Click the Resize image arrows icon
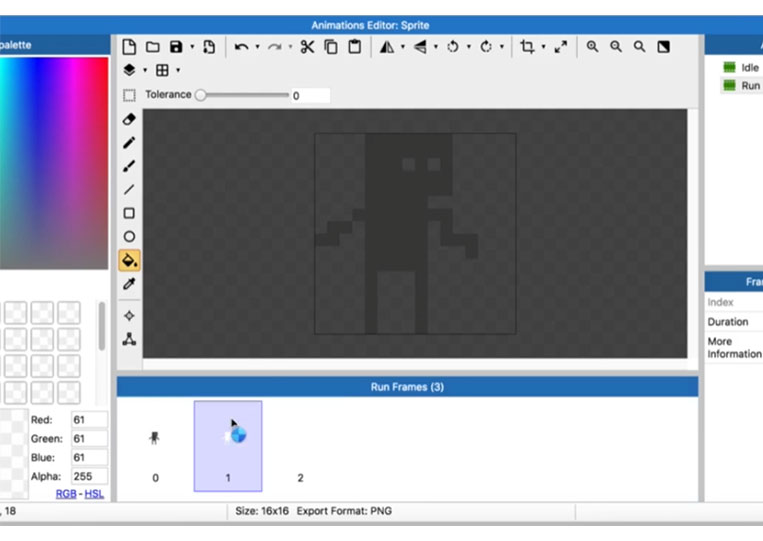Viewport: 763px width, 541px height. point(561,47)
